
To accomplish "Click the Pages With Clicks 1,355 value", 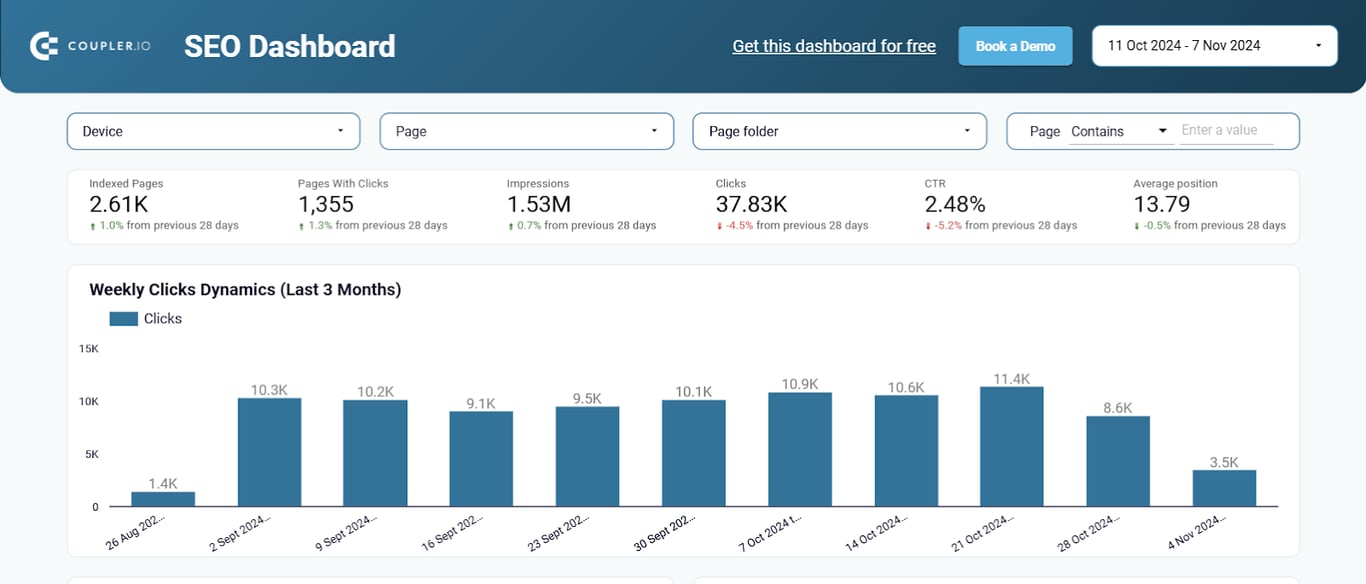I will point(326,204).
